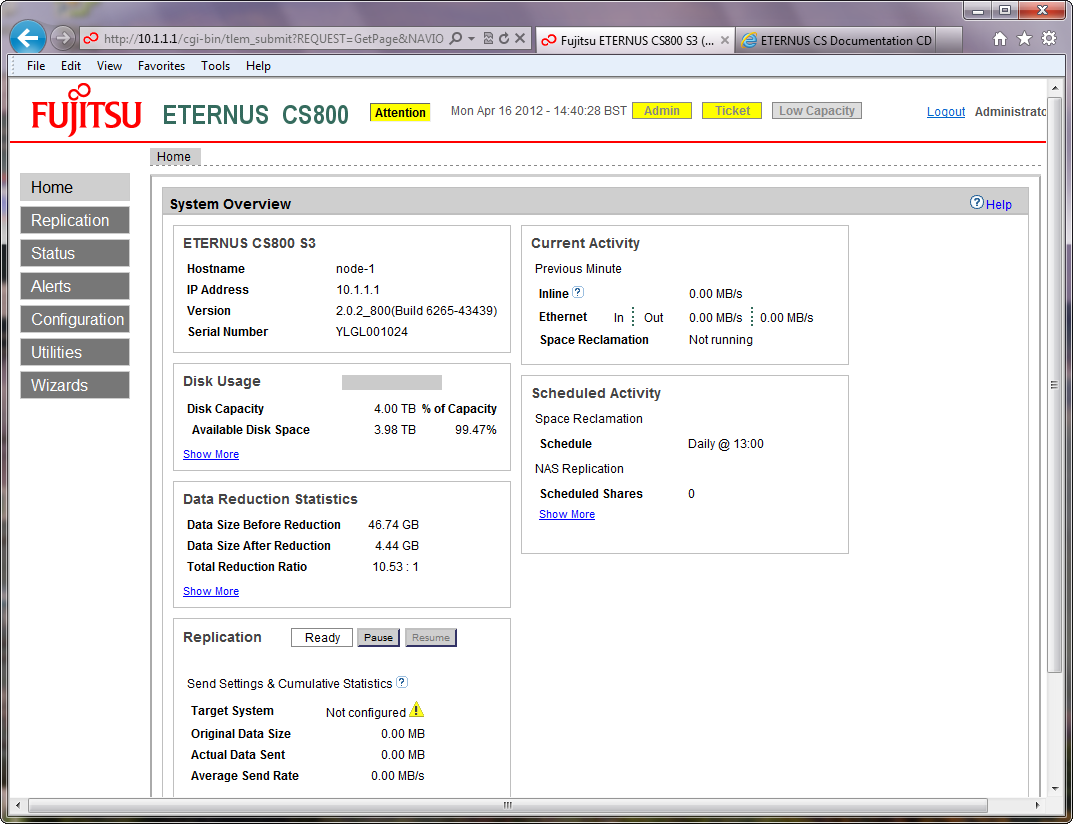Select Home in the left navigation
Image resolution: width=1073 pixels, height=824 pixels.
click(x=75, y=187)
